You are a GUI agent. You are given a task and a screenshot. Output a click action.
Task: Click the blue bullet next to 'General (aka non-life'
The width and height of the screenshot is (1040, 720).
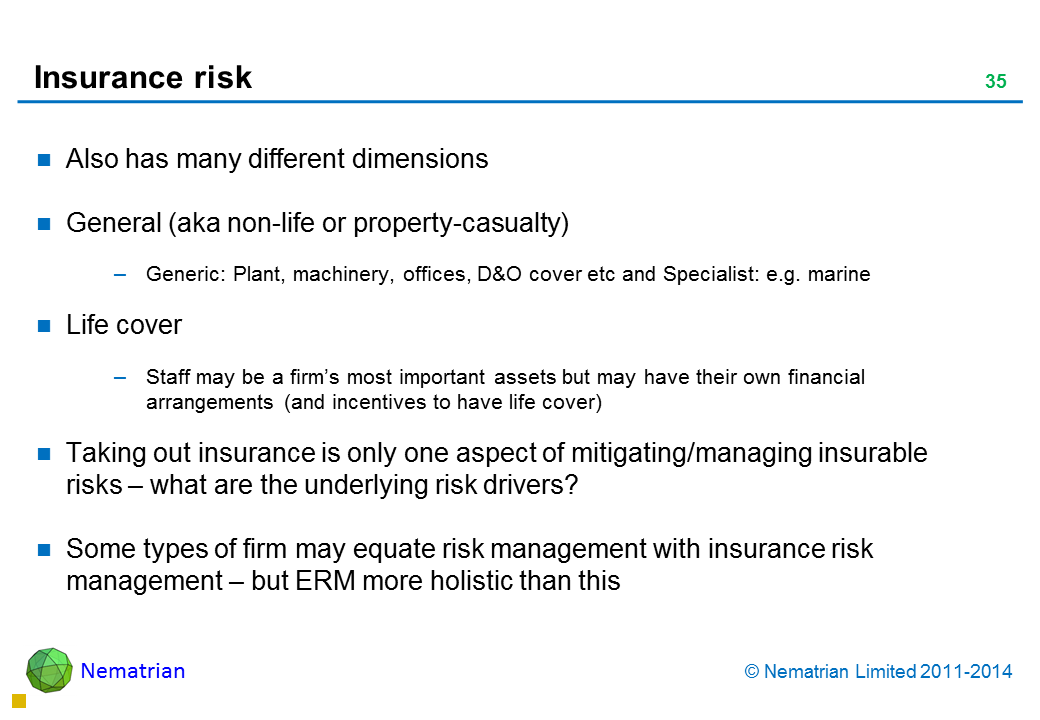[x=44, y=224]
